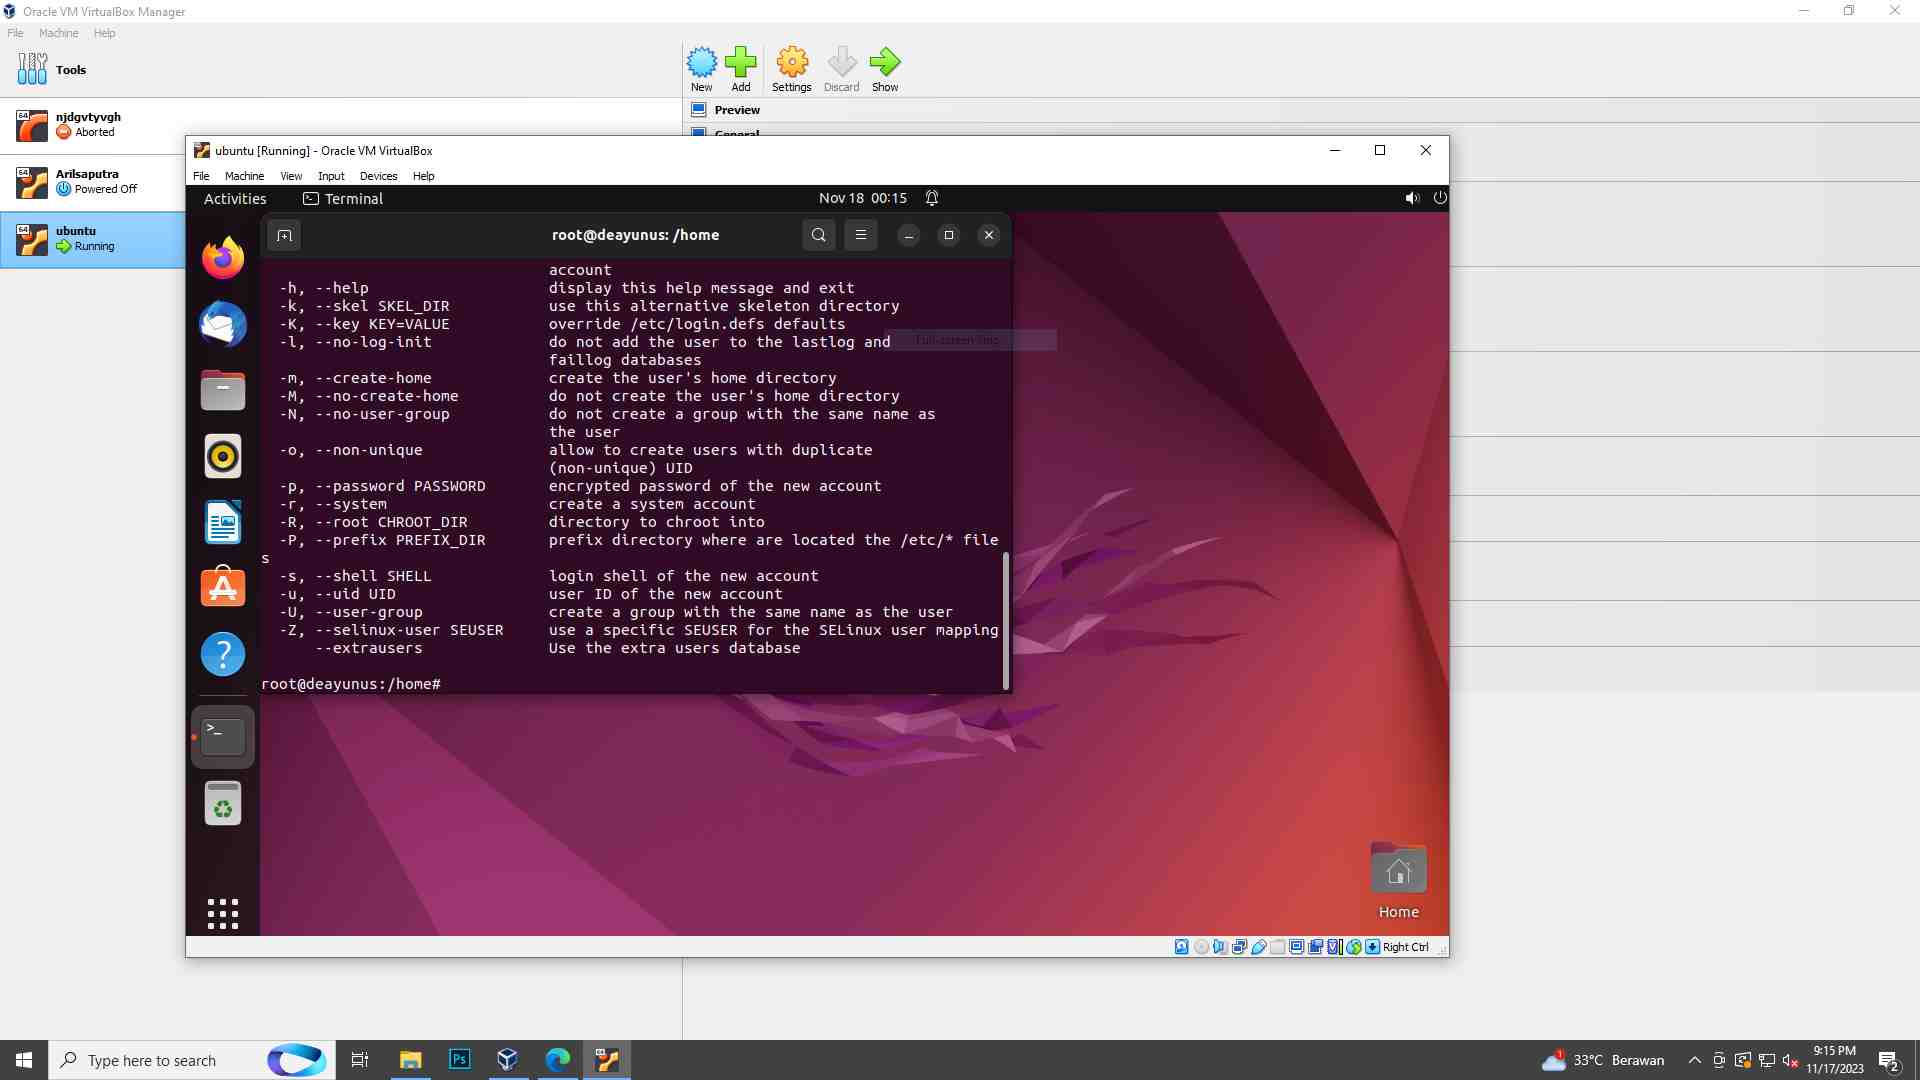
Task: Open Machine menu in ubuntu VM window
Action: coord(244,176)
